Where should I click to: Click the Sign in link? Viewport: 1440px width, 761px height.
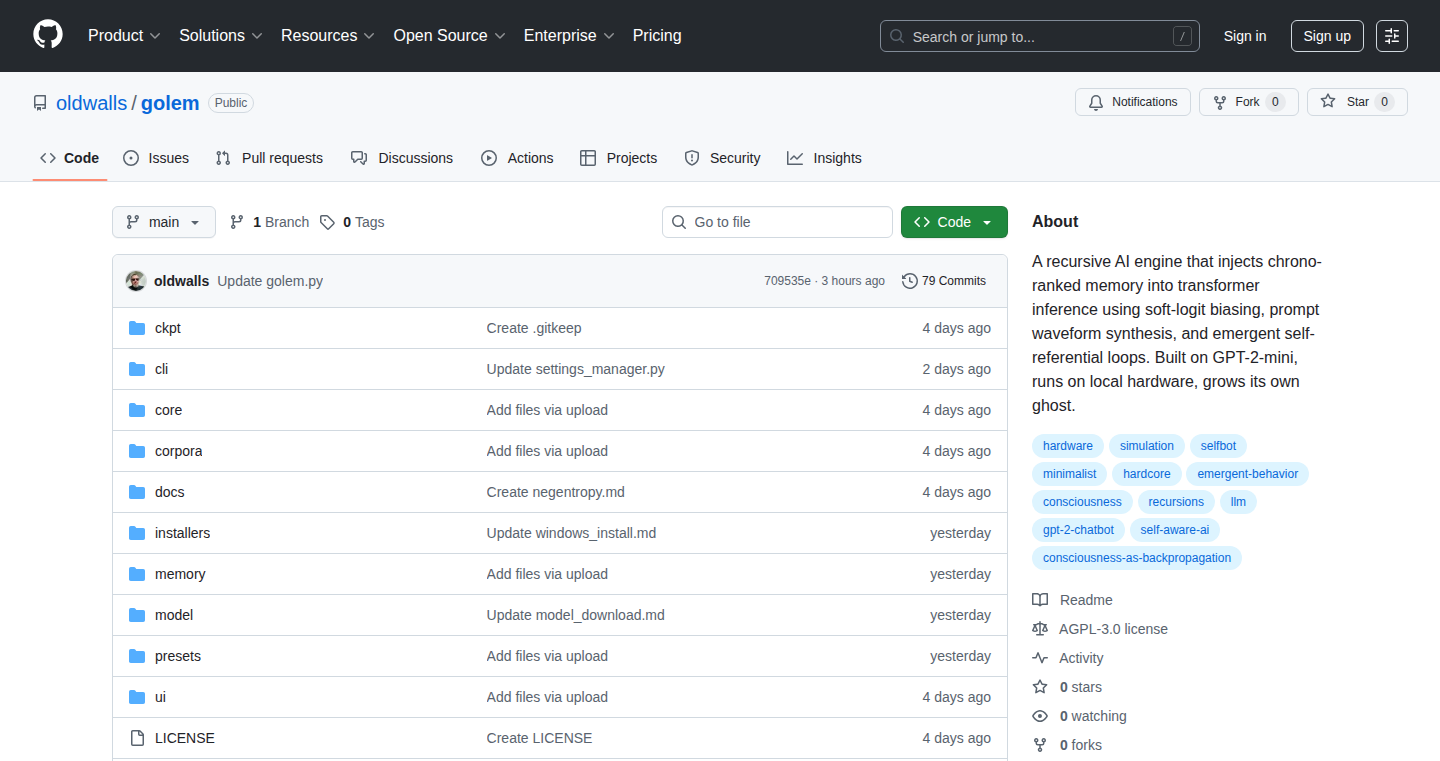point(1245,36)
